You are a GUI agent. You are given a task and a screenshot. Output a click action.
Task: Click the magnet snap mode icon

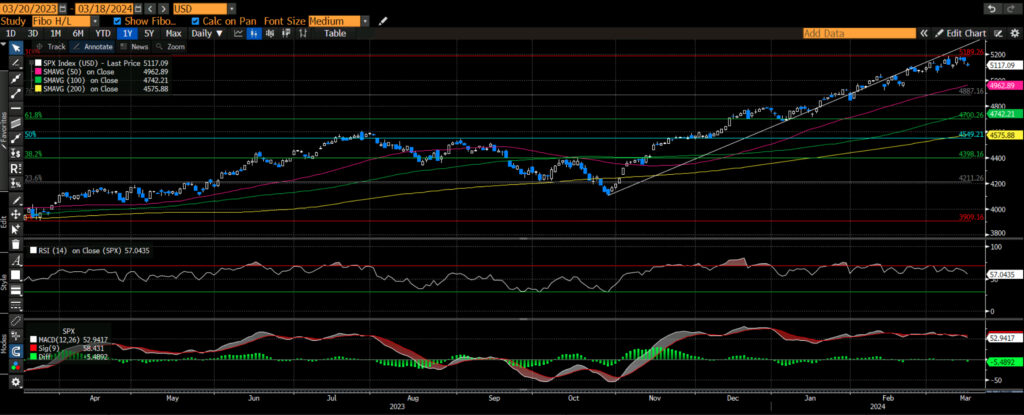(15, 351)
